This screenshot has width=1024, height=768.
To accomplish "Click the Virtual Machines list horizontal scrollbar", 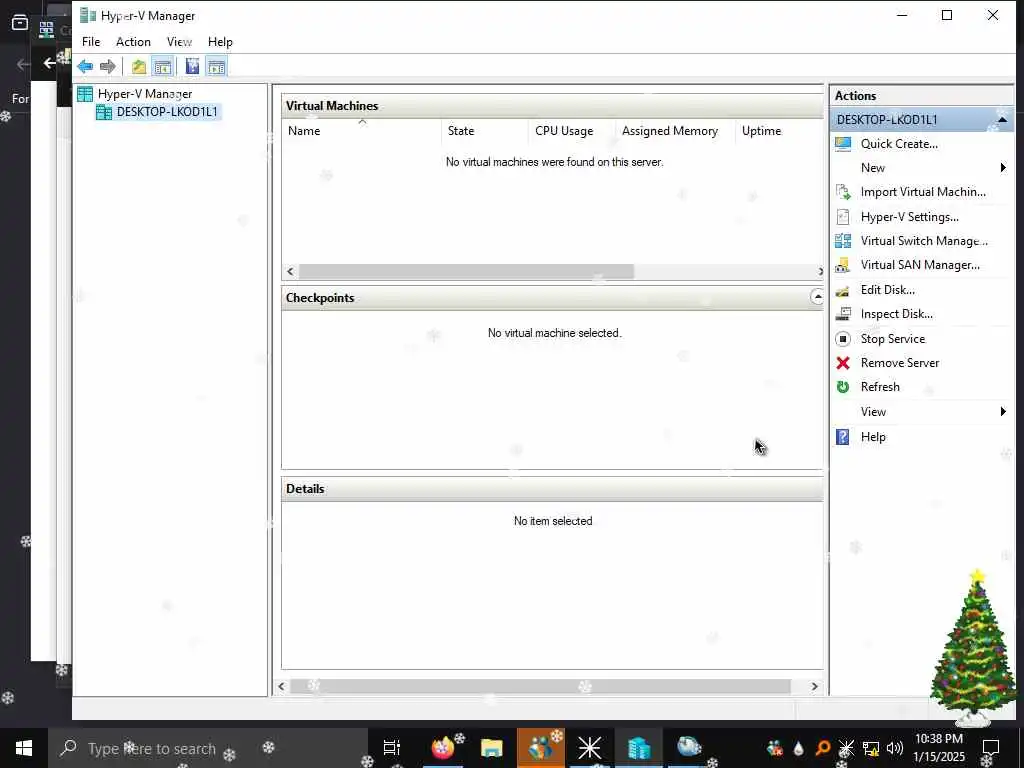I will click(466, 271).
